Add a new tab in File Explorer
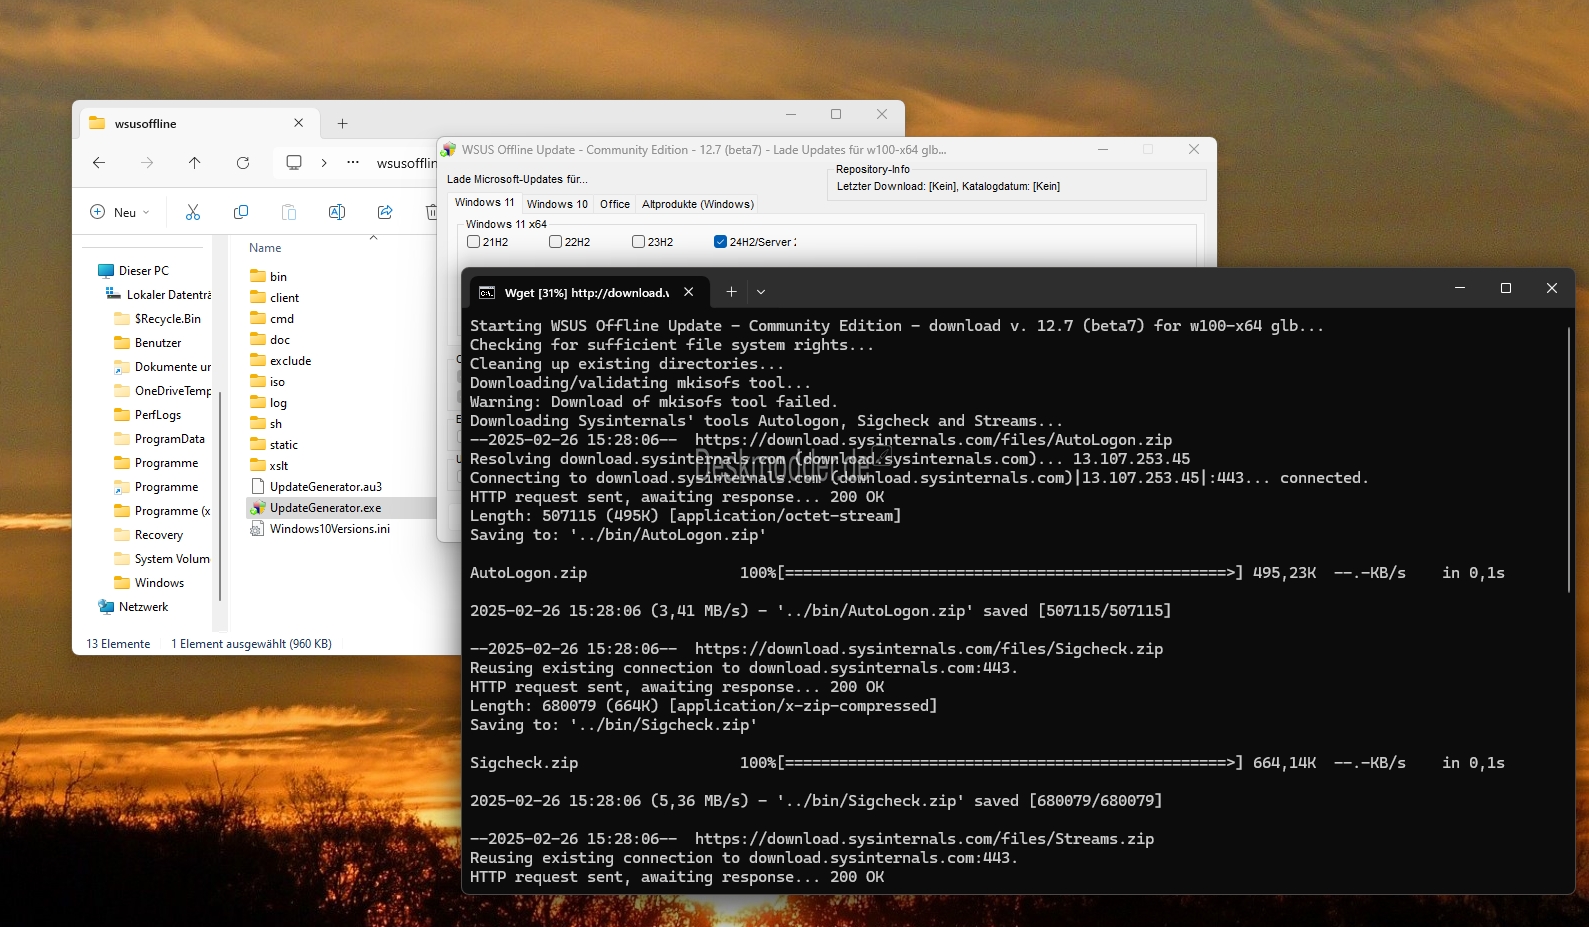 (342, 124)
